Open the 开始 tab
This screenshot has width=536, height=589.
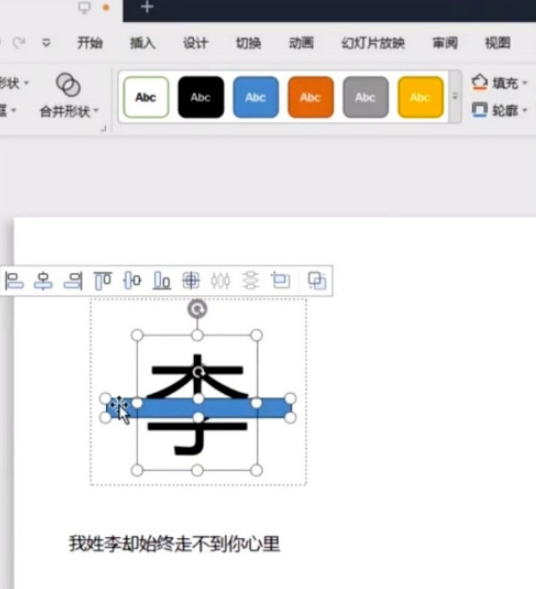89,43
